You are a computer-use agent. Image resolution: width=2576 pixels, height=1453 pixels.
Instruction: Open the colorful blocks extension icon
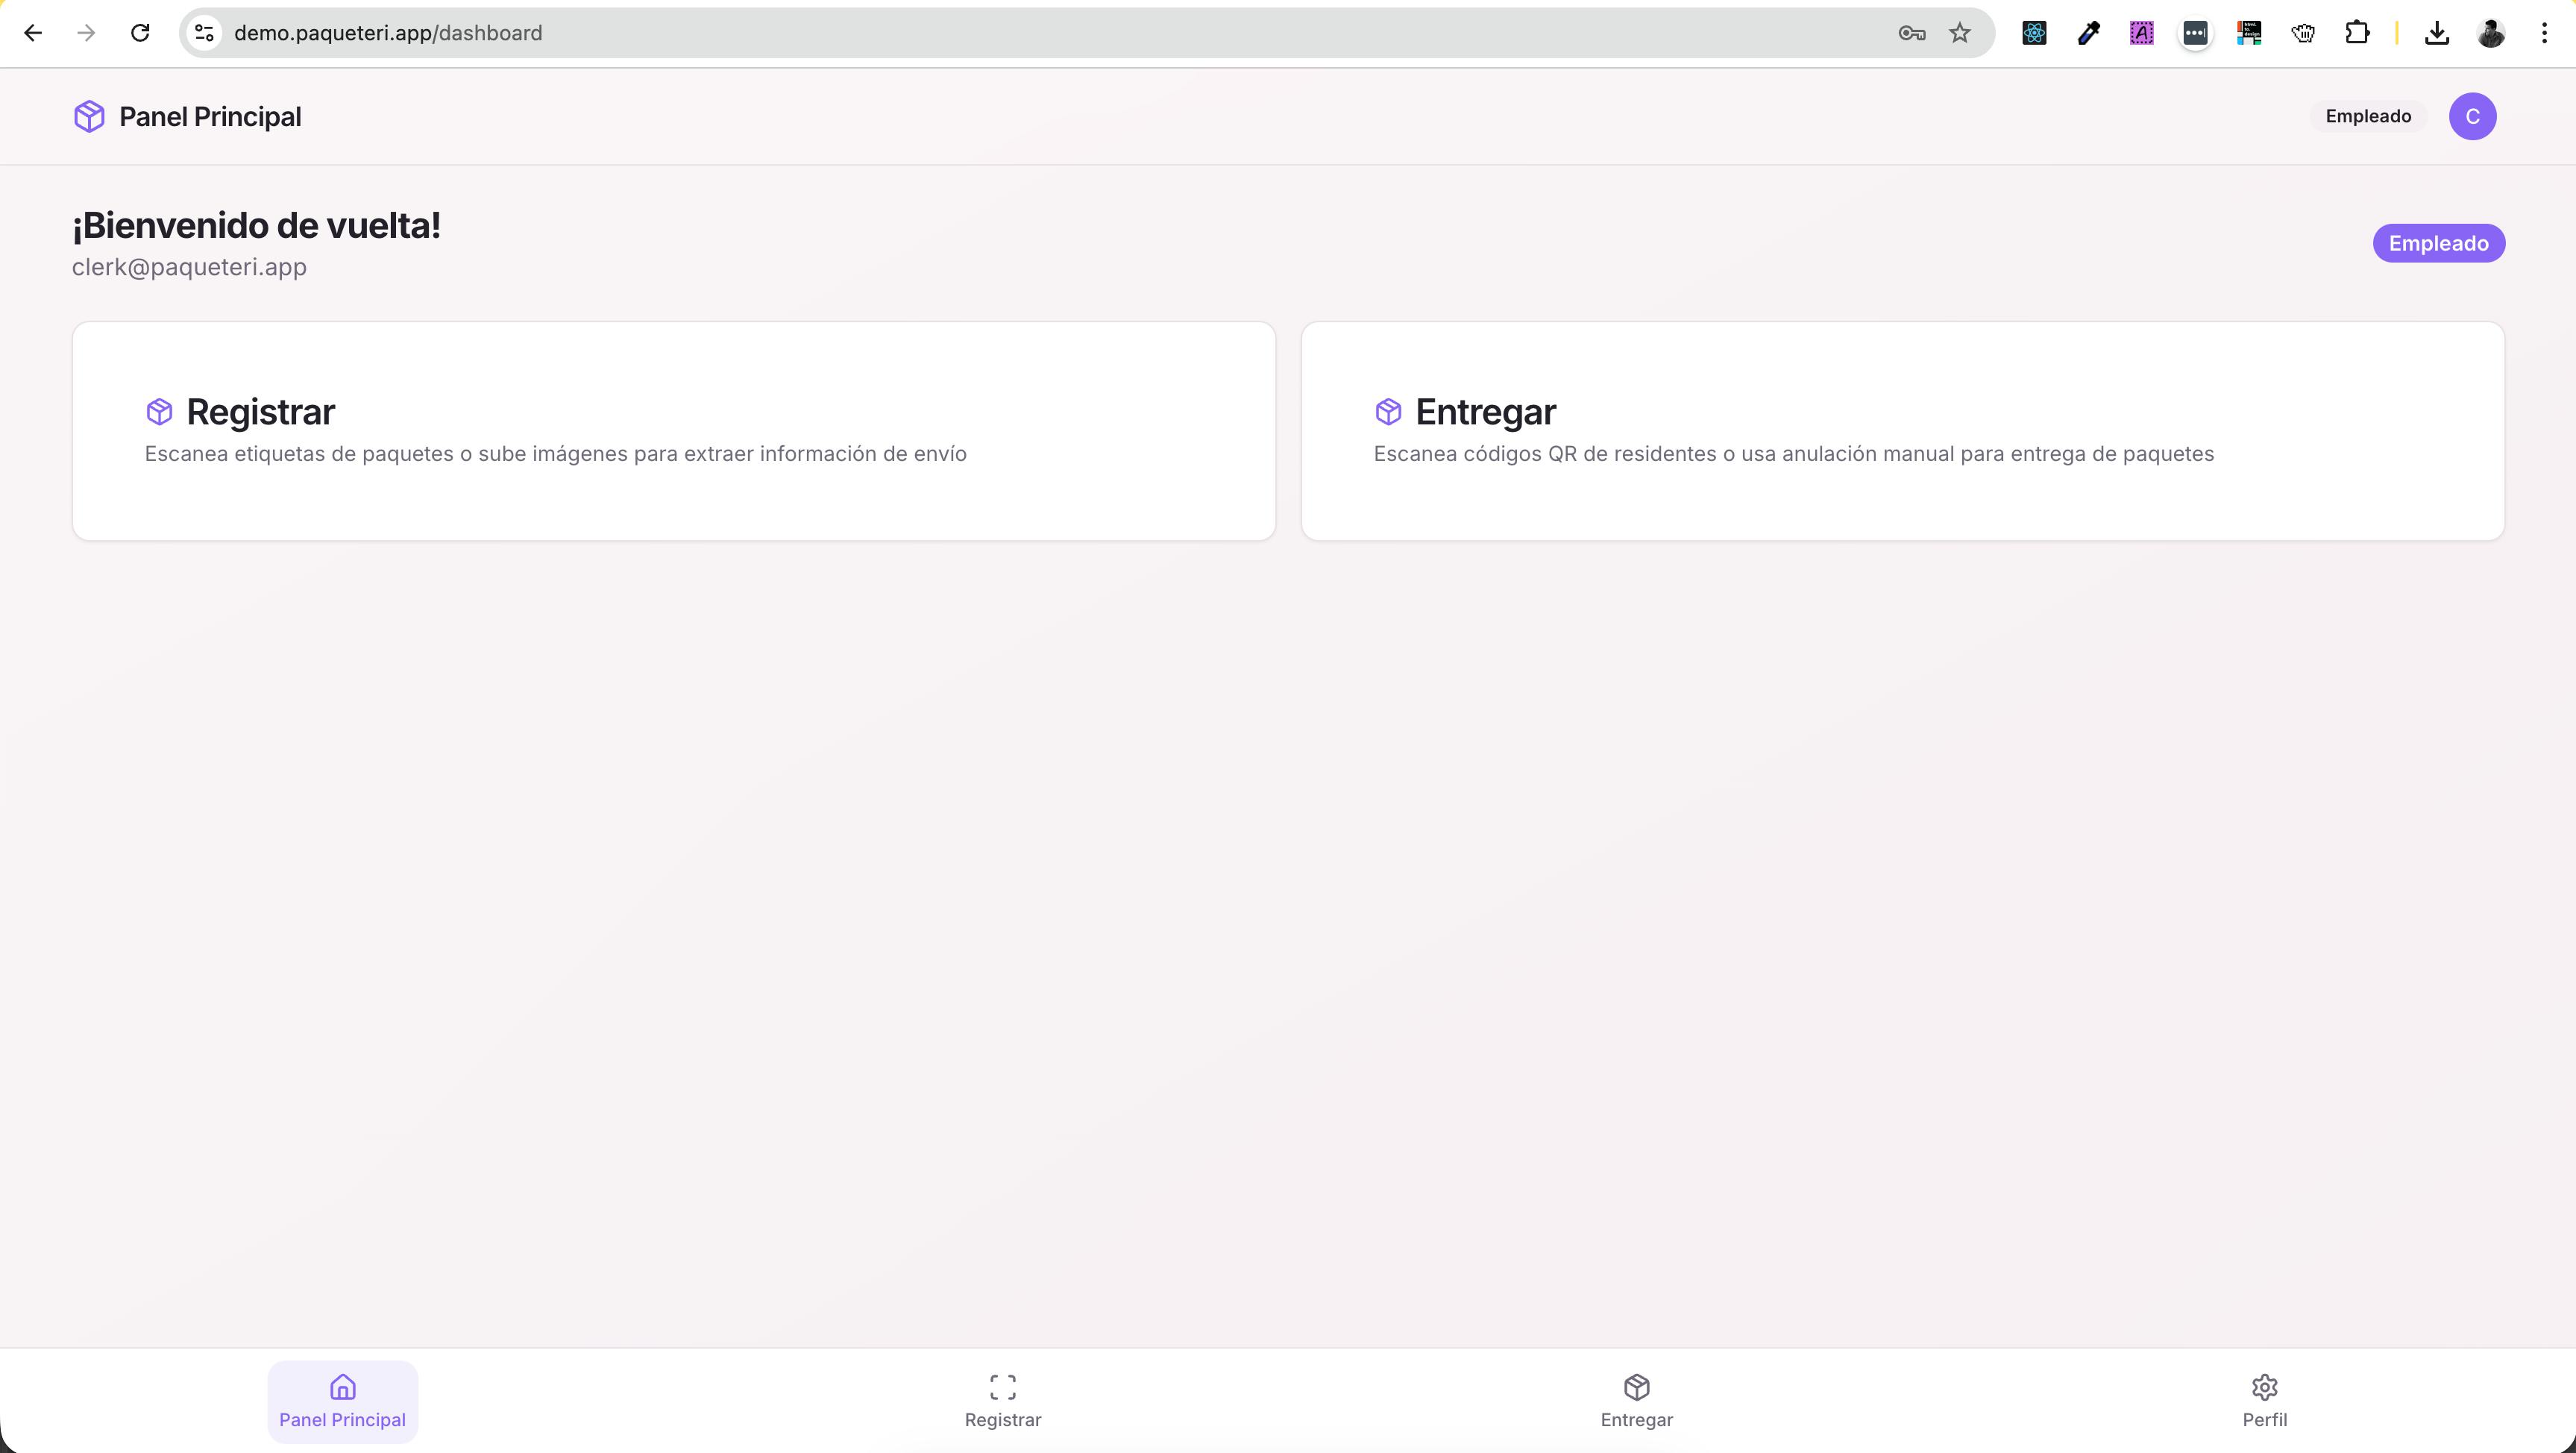pyautogui.click(x=2249, y=33)
